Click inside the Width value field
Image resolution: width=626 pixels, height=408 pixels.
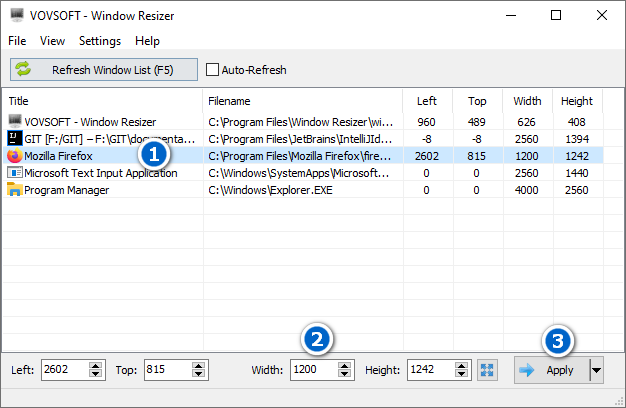pos(314,370)
